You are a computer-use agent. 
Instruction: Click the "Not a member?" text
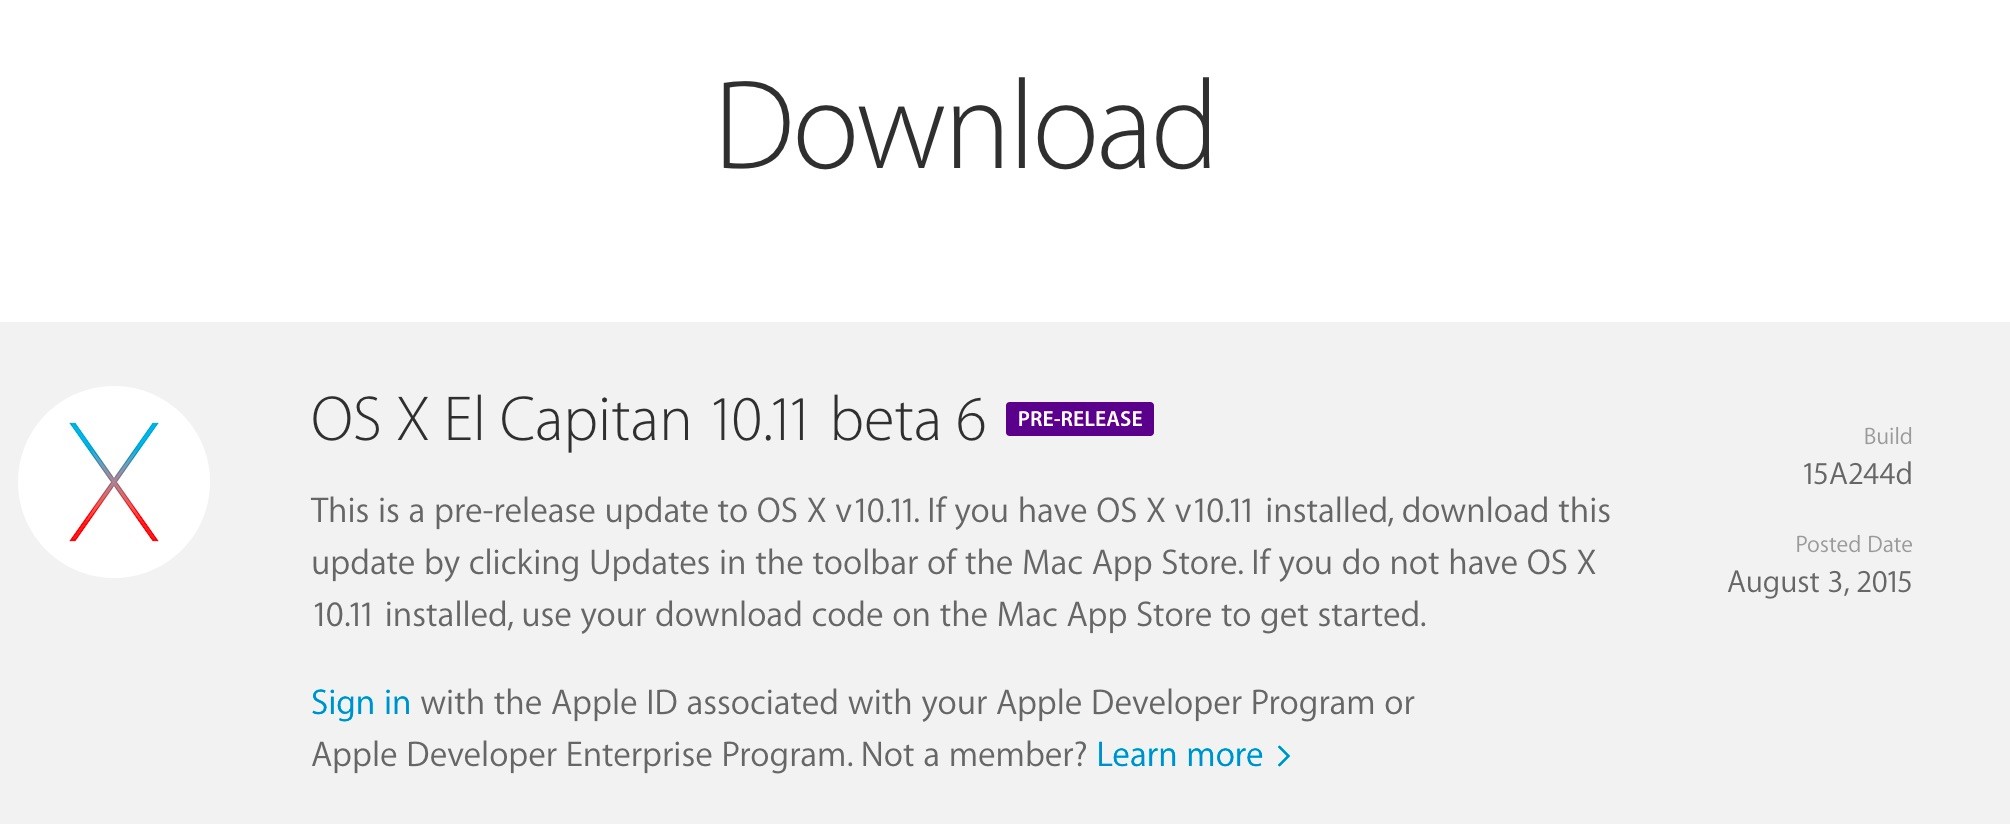click(x=973, y=755)
